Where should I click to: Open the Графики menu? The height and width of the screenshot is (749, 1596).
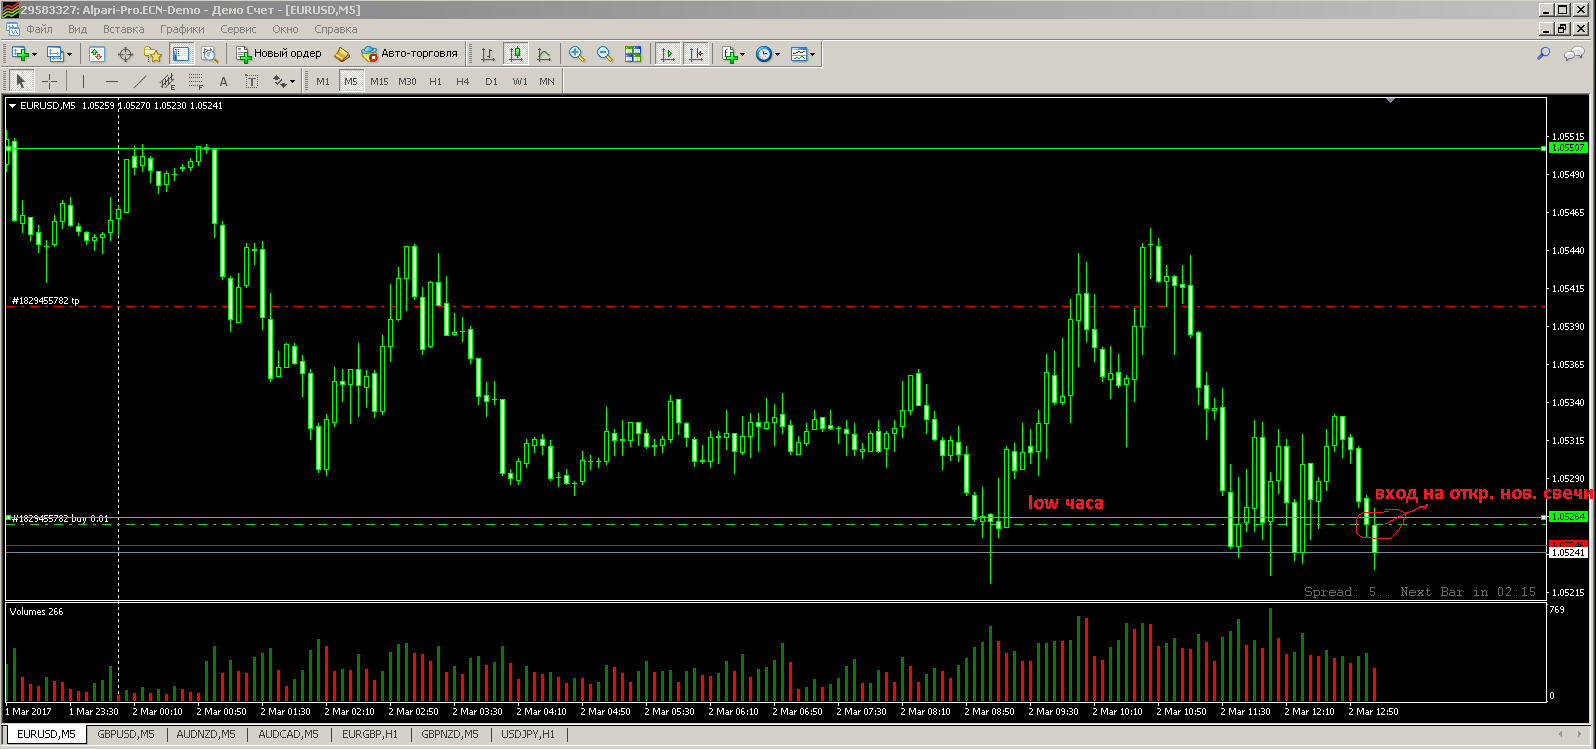click(x=182, y=29)
